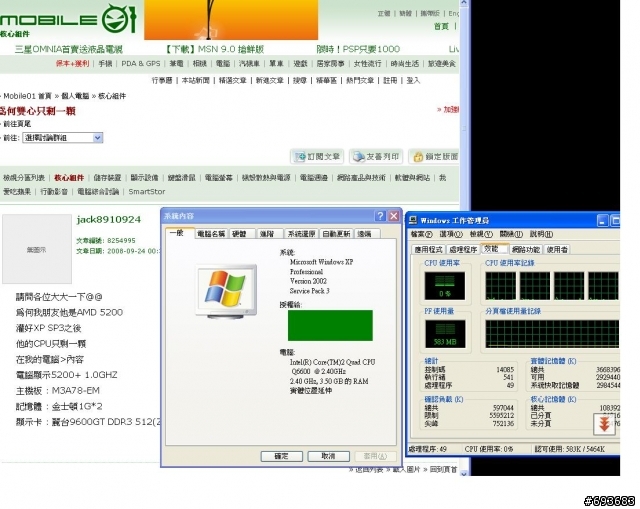Viewport: 640px width, 509px height.
Task: Click the 註冊 register link
Action: point(390,80)
